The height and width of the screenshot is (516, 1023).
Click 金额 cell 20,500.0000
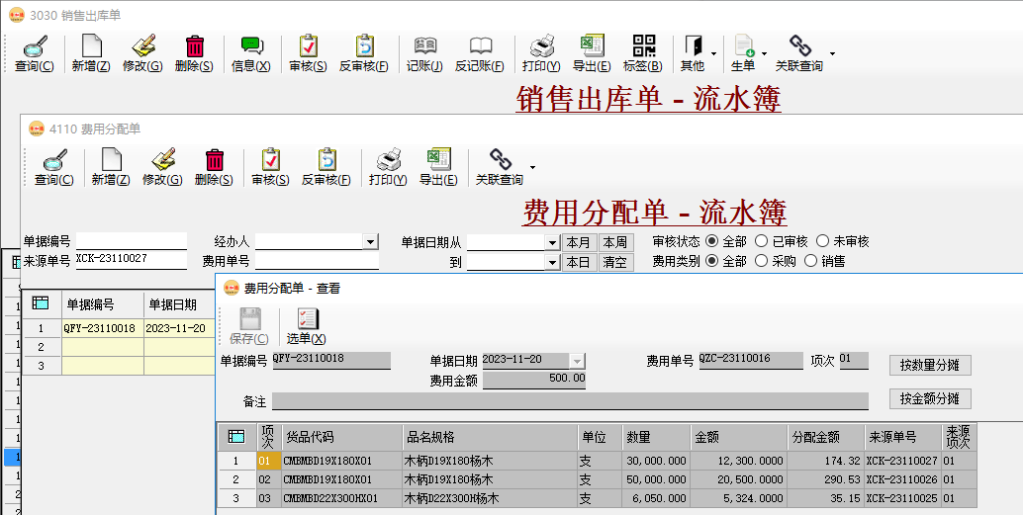pyautogui.click(x=739, y=479)
